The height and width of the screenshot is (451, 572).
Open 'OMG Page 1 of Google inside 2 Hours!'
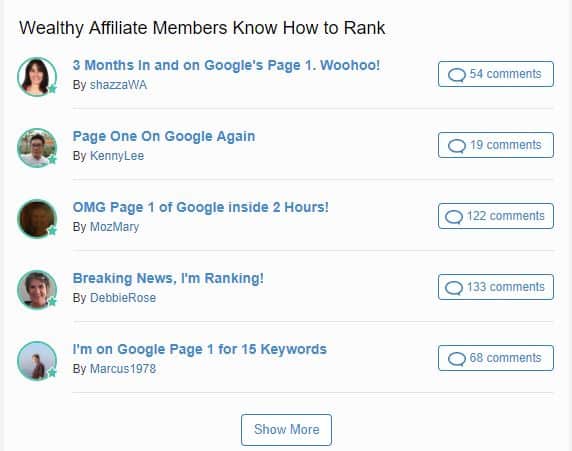click(x=201, y=207)
